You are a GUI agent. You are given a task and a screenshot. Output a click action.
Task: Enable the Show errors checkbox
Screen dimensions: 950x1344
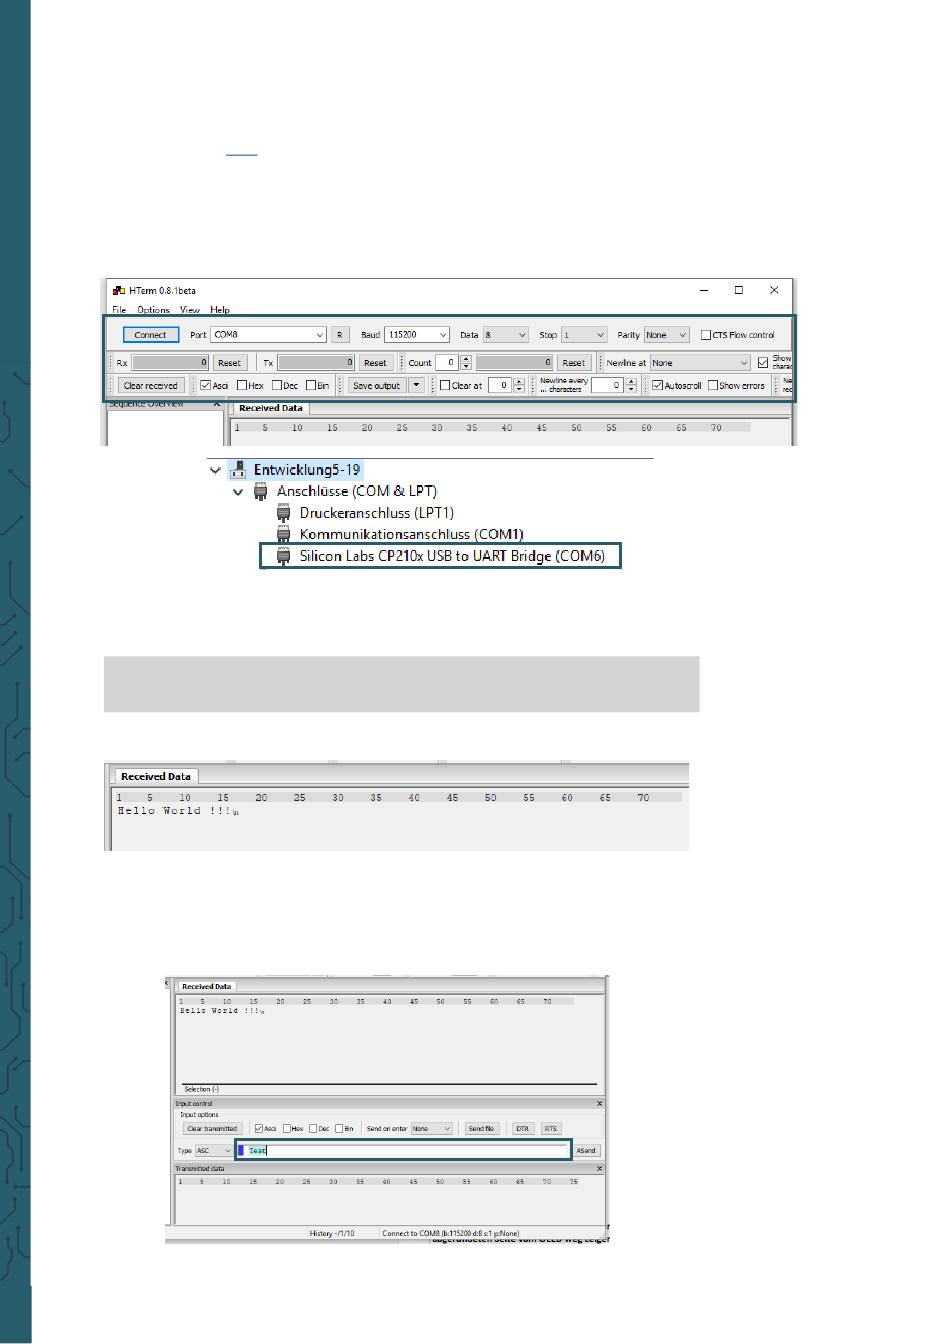click(712, 385)
